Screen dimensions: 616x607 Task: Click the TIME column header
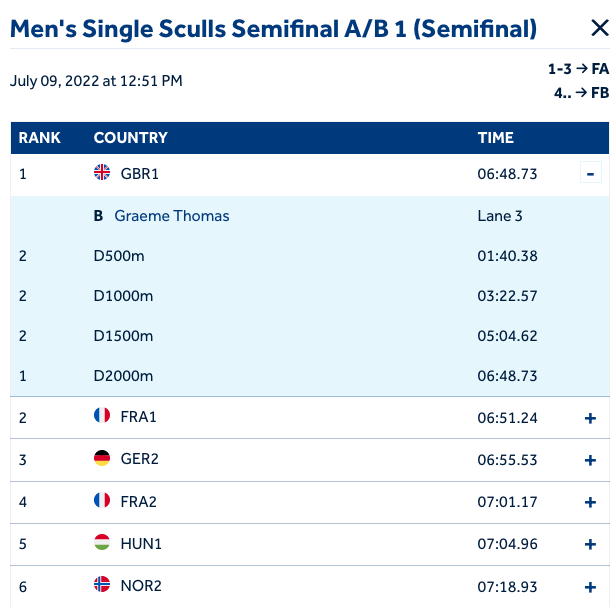(496, 138)
